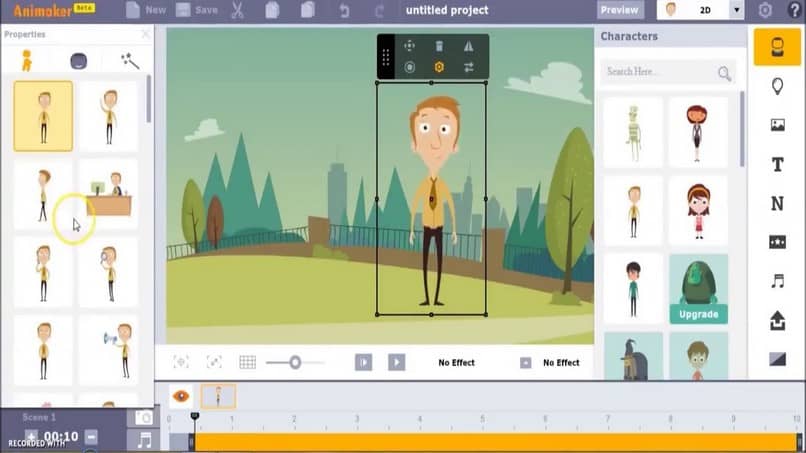Click the Save button
This screenshot has width=806, height=453.
[x=197, y=10]
